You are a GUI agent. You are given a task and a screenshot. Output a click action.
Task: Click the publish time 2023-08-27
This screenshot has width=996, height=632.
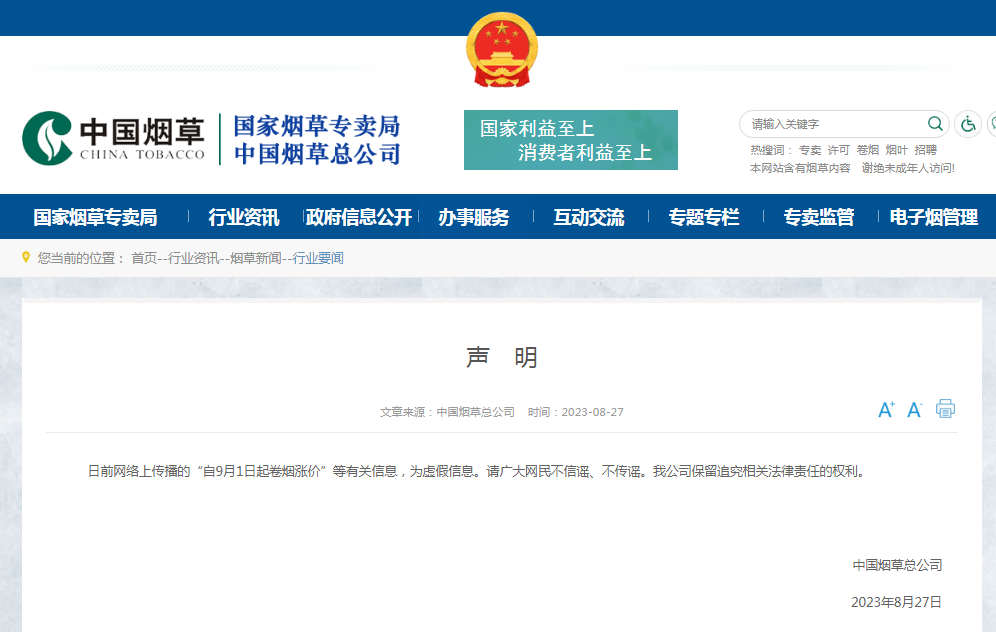[x=592, y=412]
